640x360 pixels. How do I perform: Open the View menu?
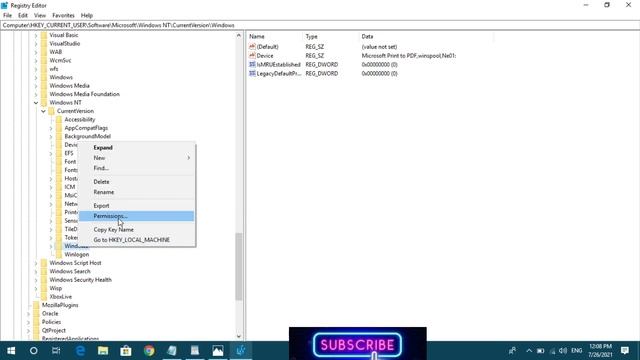[x=40, y=15]
